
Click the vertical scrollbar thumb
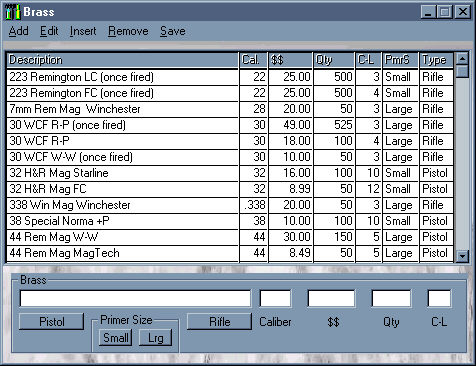[462, 72]
